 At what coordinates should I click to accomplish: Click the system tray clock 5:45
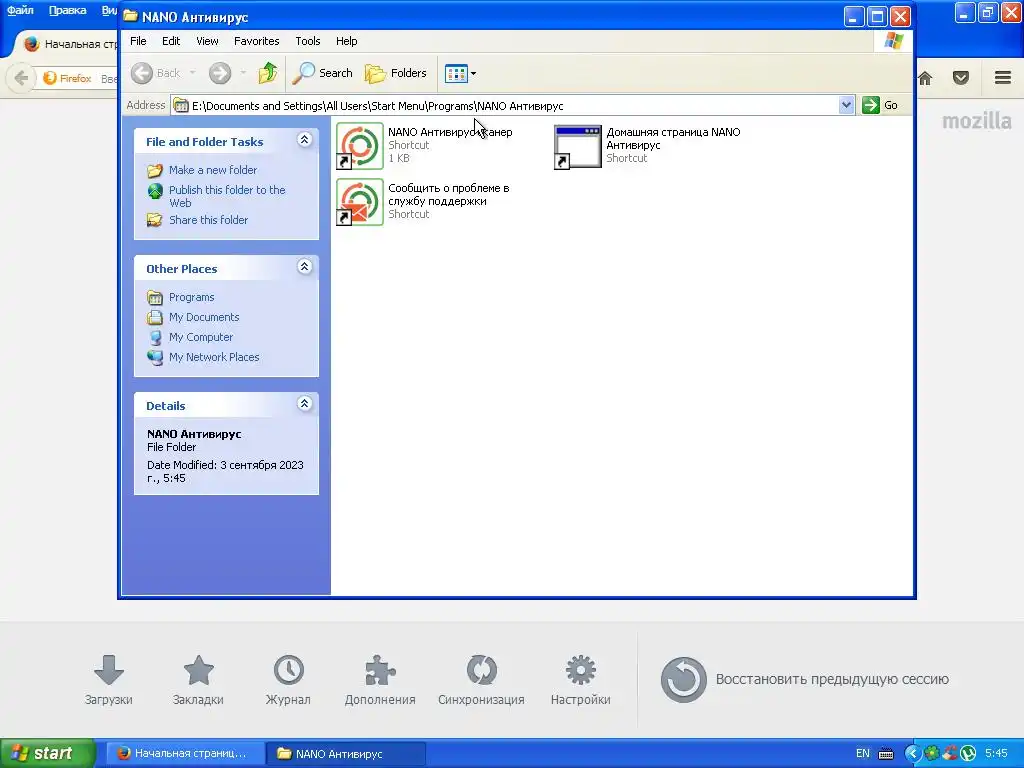tap(997, 754)
